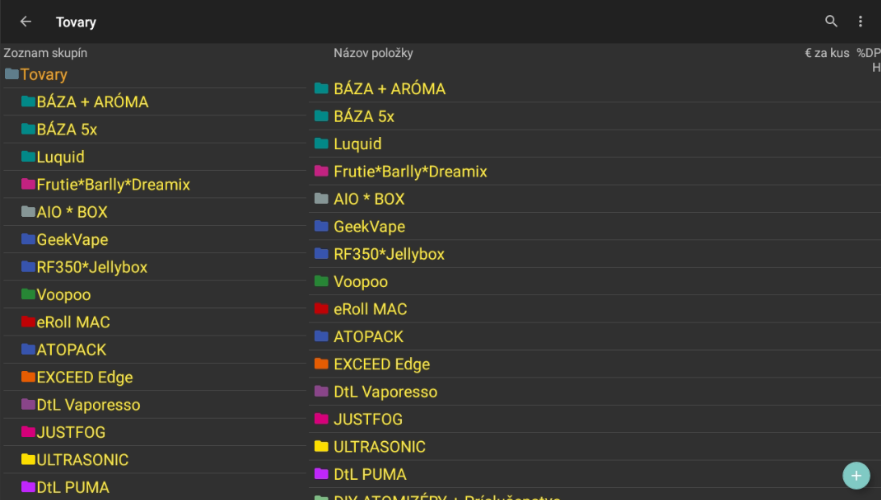Image resolution: width=881 pixels, height=500 pixels.
Task: Click the € za kus column header
Action: [x=826, y=53]
